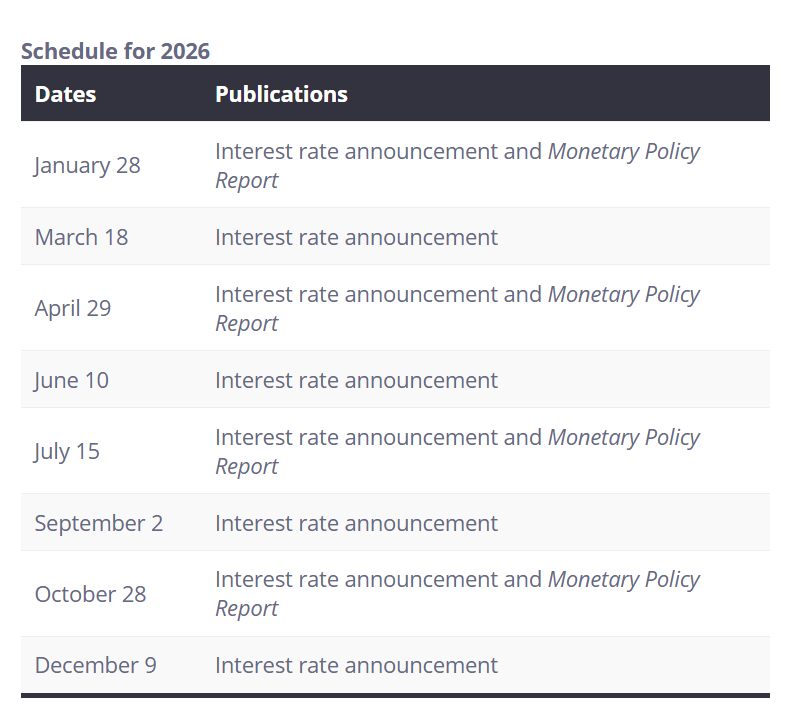Click the "Schedule for 2026" heading
Screen dimensions: 790x711
[x=115, y=51]
